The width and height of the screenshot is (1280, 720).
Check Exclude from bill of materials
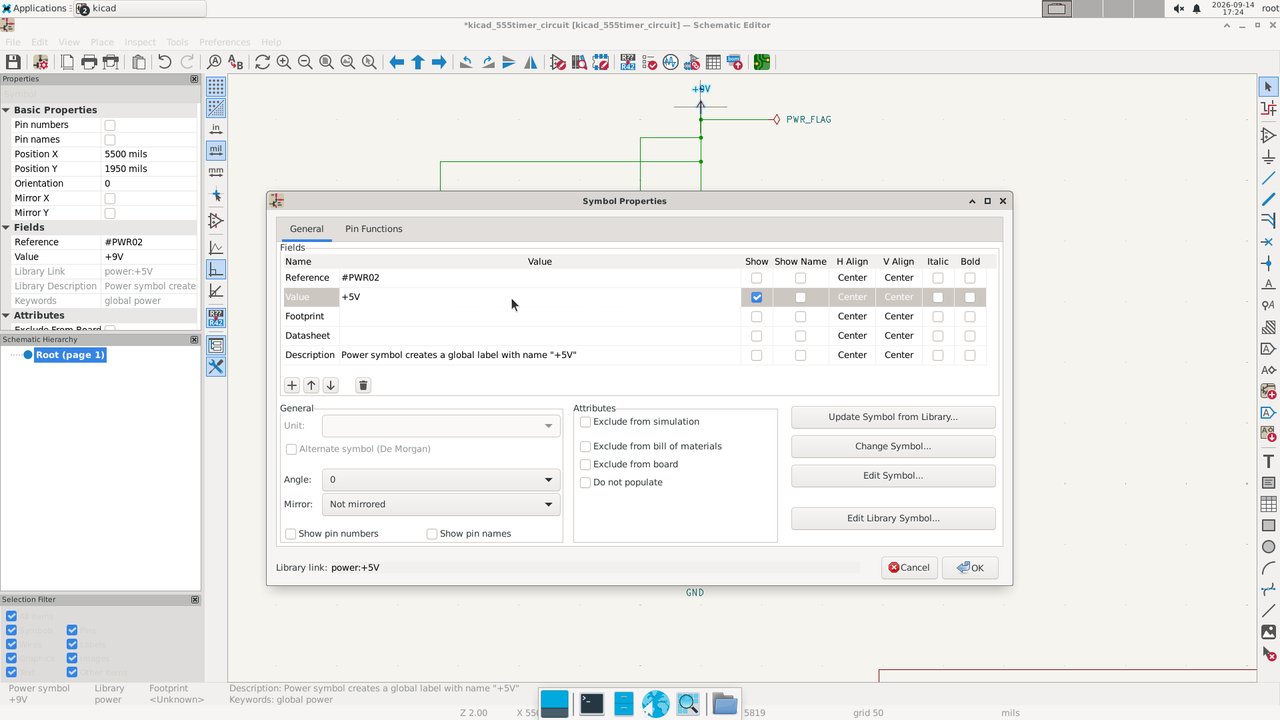pyautogui.click(x=585, y=447)
